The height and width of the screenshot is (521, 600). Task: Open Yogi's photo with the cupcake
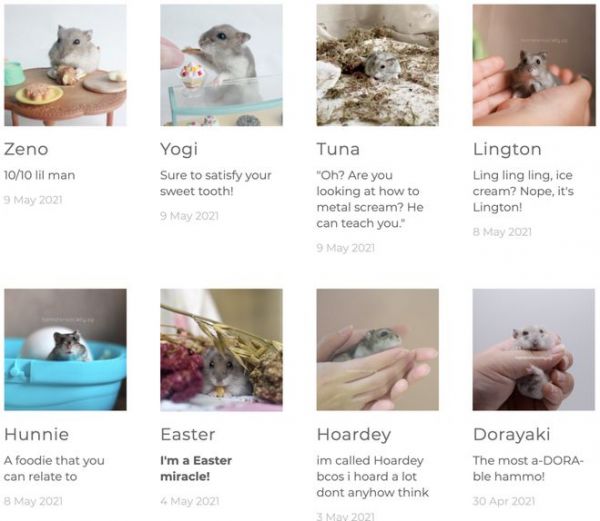pyautogui.click(x=222, y=65)
